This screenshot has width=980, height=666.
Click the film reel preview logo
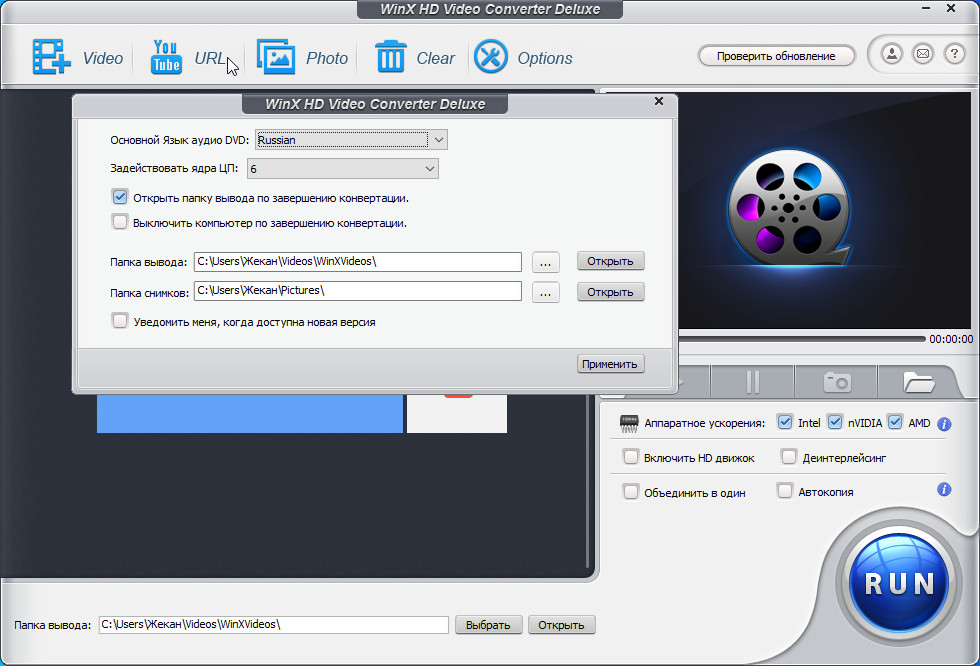pyautogui.click(x=789, y=208)
